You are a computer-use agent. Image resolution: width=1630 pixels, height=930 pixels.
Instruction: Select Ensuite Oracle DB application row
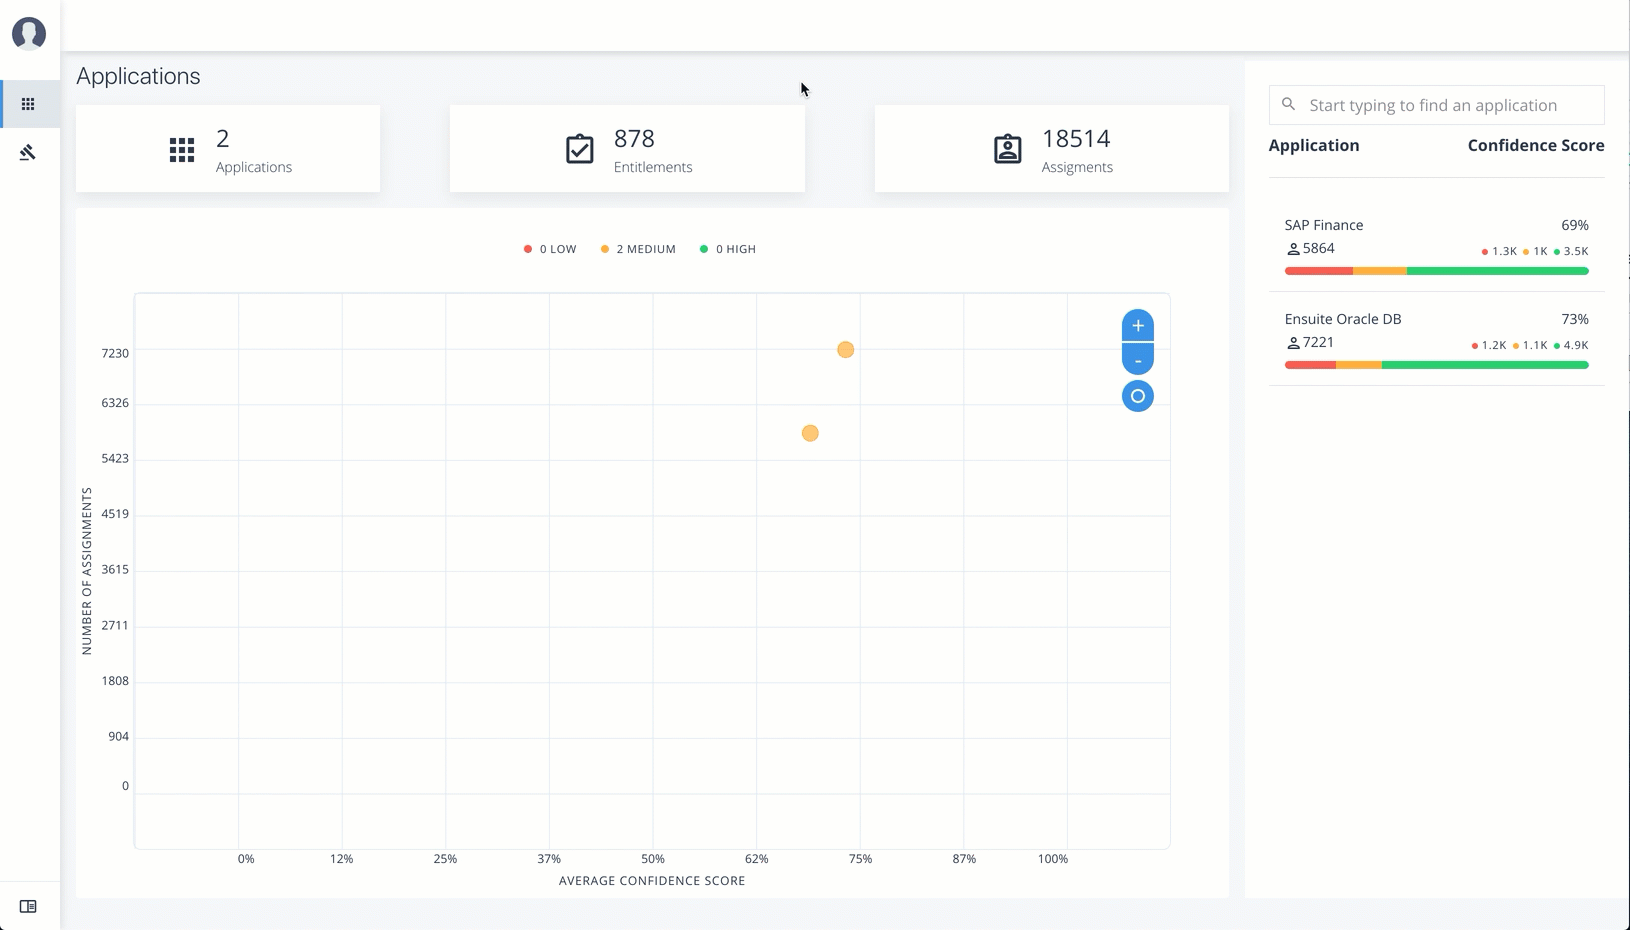(x=1342, y=319)
